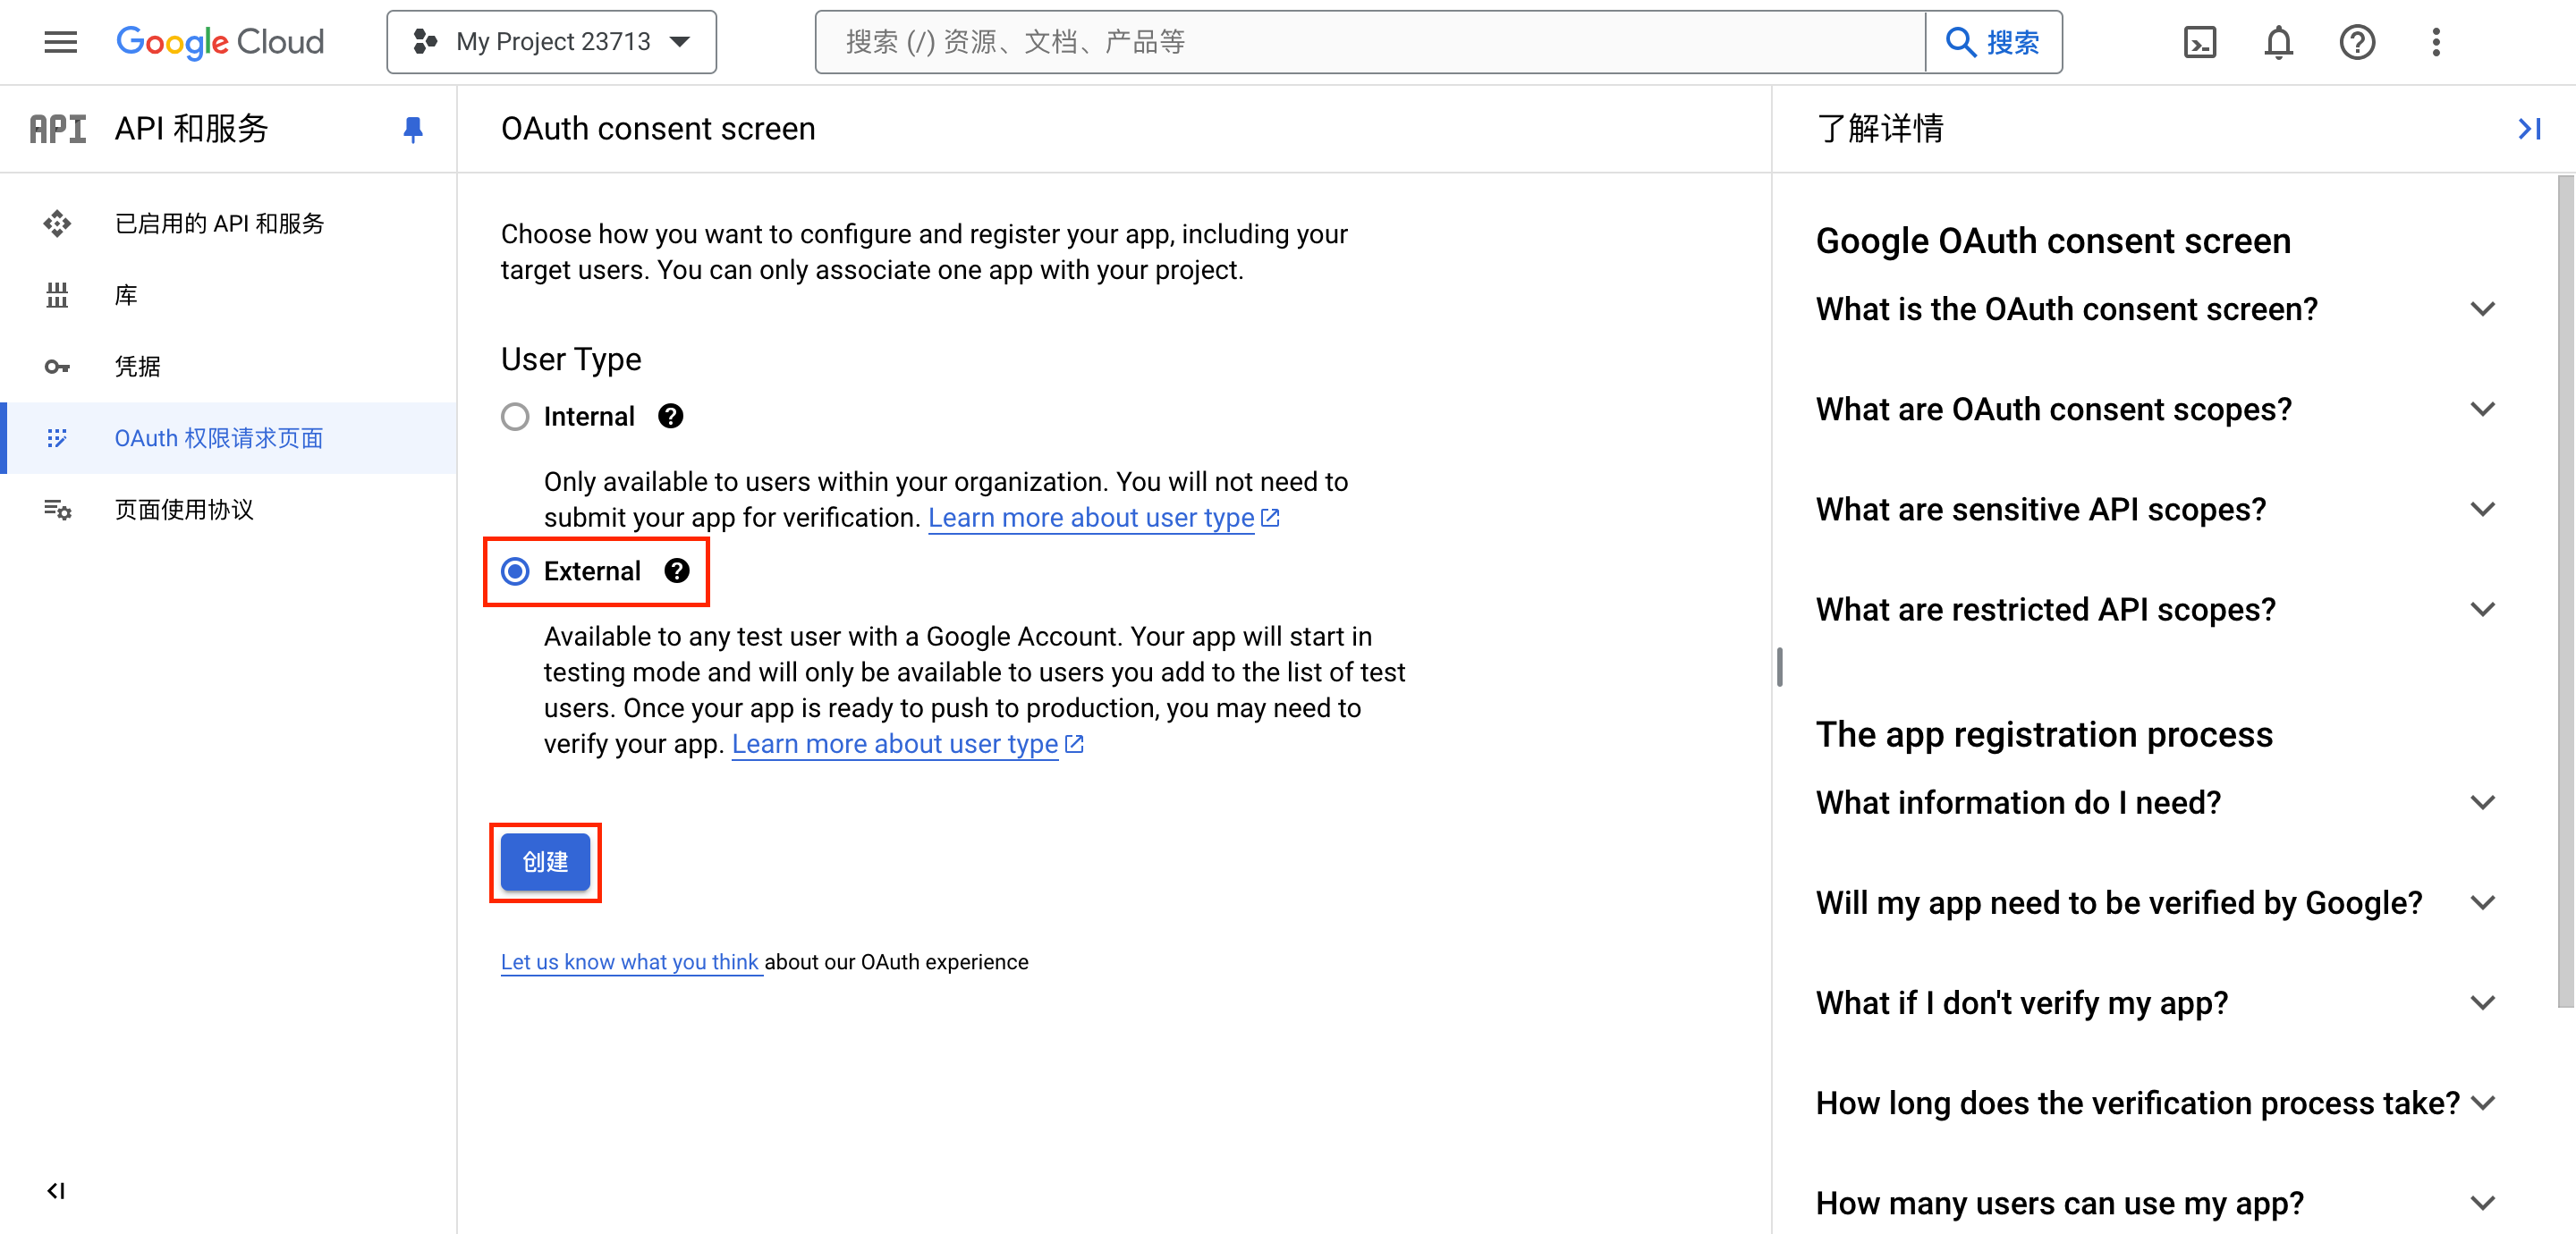2576x1234 pixels.
Task: Collapse the 了解详情 help panel
Action: 2529,129
